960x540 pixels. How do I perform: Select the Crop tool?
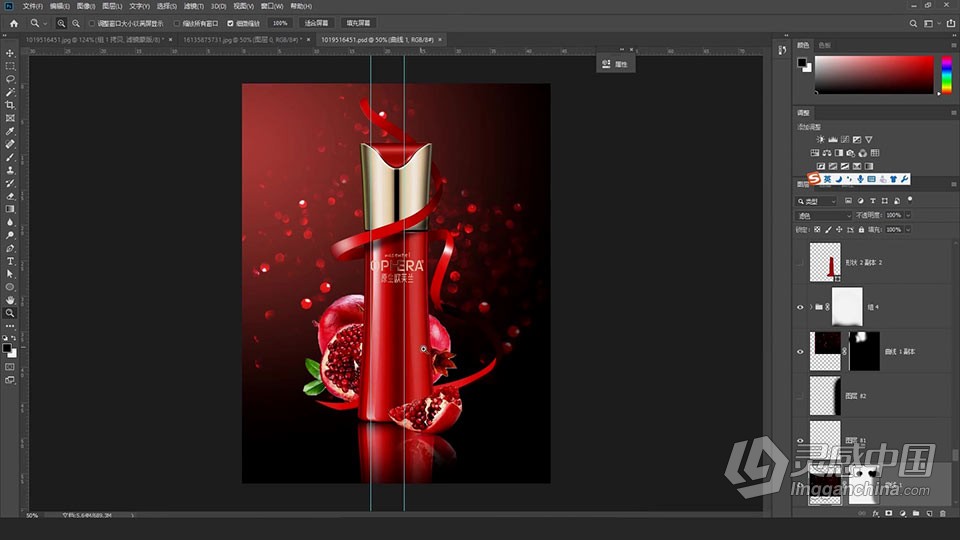point(10,105)
